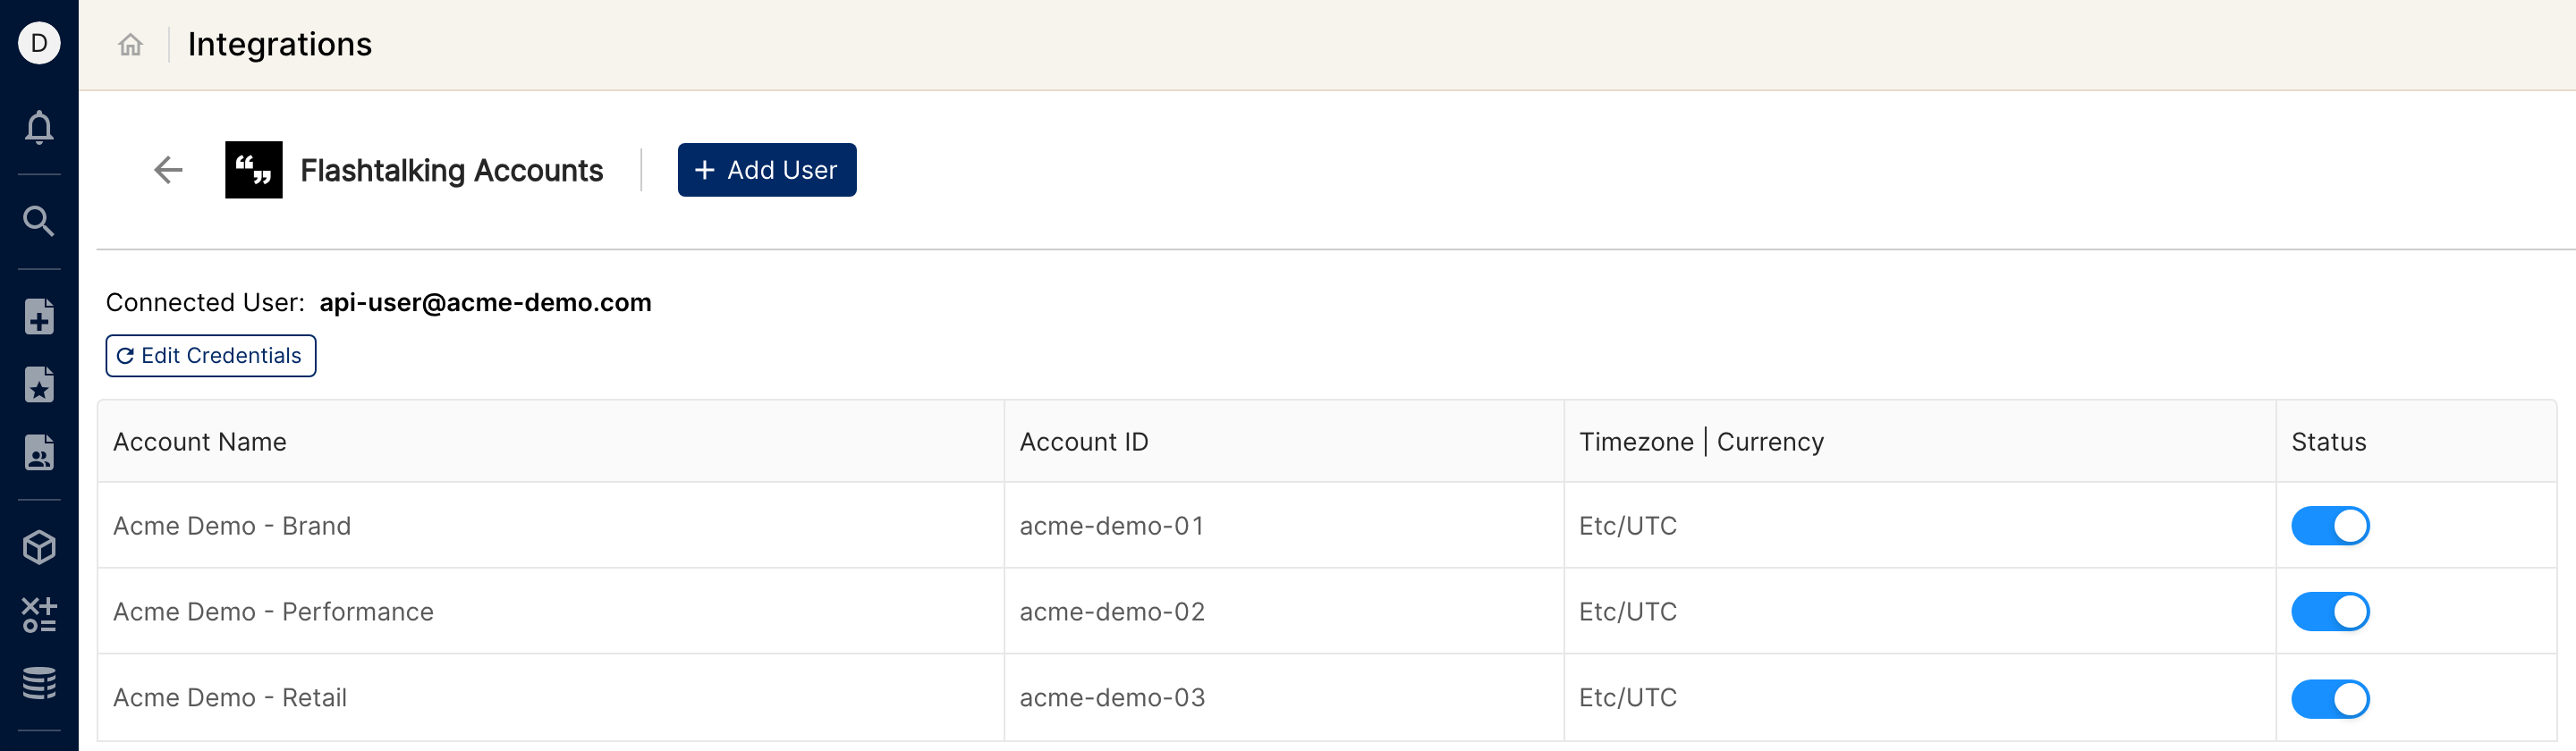Image resolution: width=2576 pixels, height=751 pixels.
Task: Click the Integrations page title
Action: (280, 44)
